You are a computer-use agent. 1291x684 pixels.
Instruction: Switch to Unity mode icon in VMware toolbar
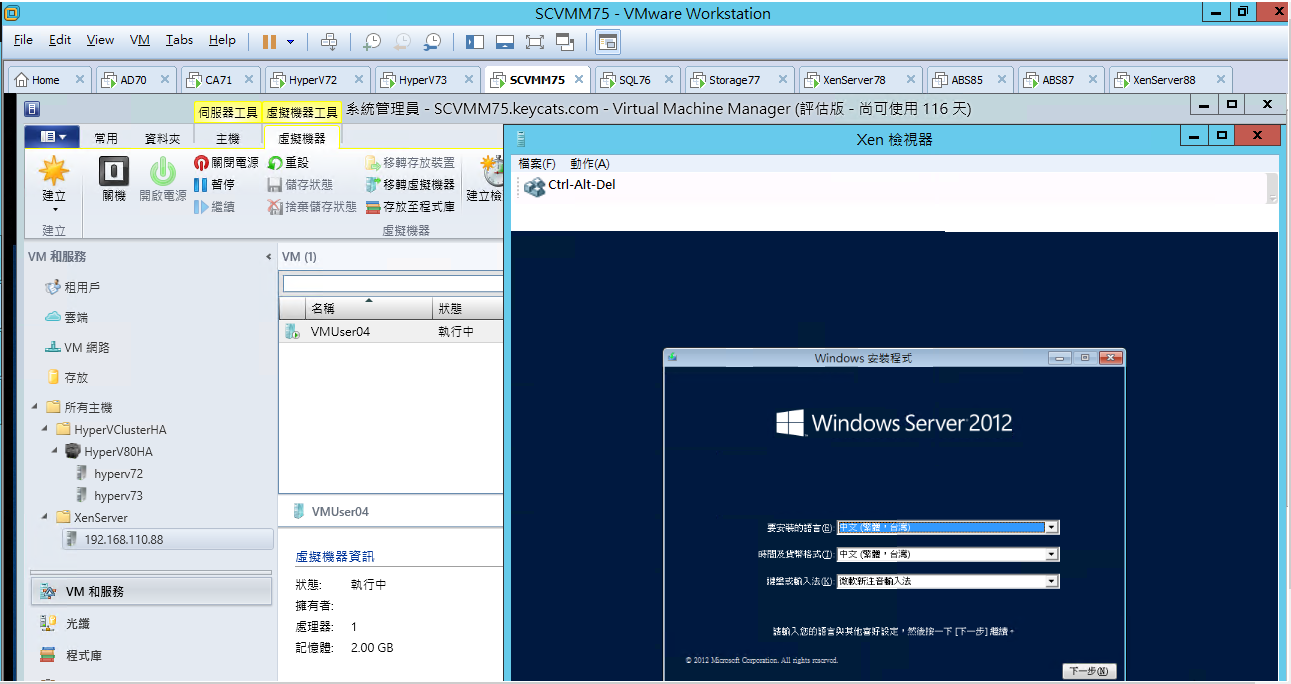[x=566, y=41]
